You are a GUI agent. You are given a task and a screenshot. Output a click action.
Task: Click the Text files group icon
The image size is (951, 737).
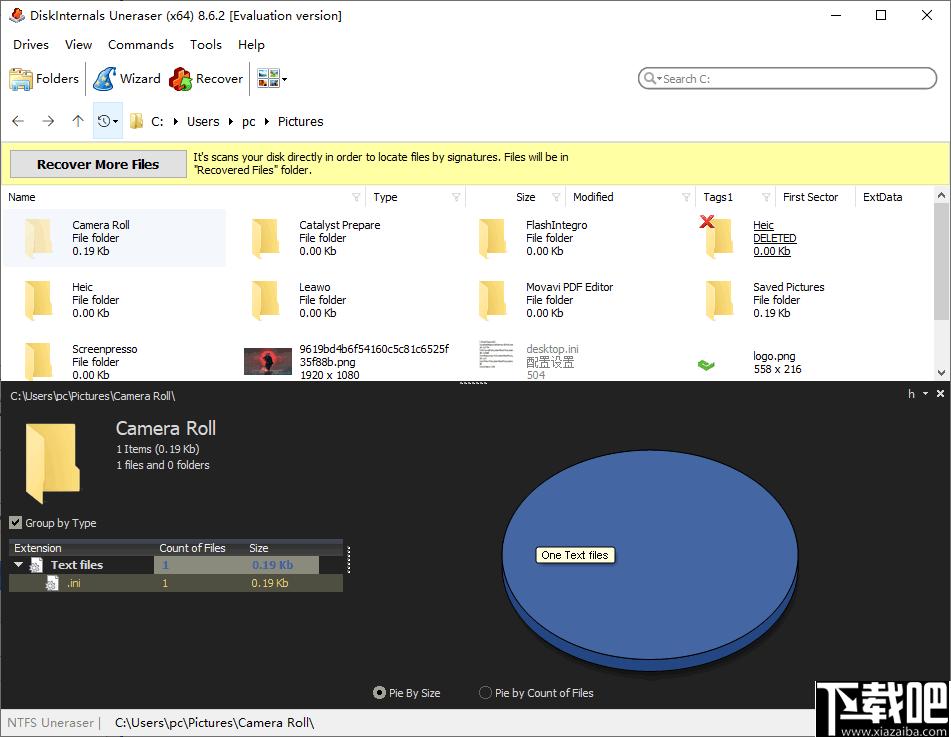coord(36,565)
